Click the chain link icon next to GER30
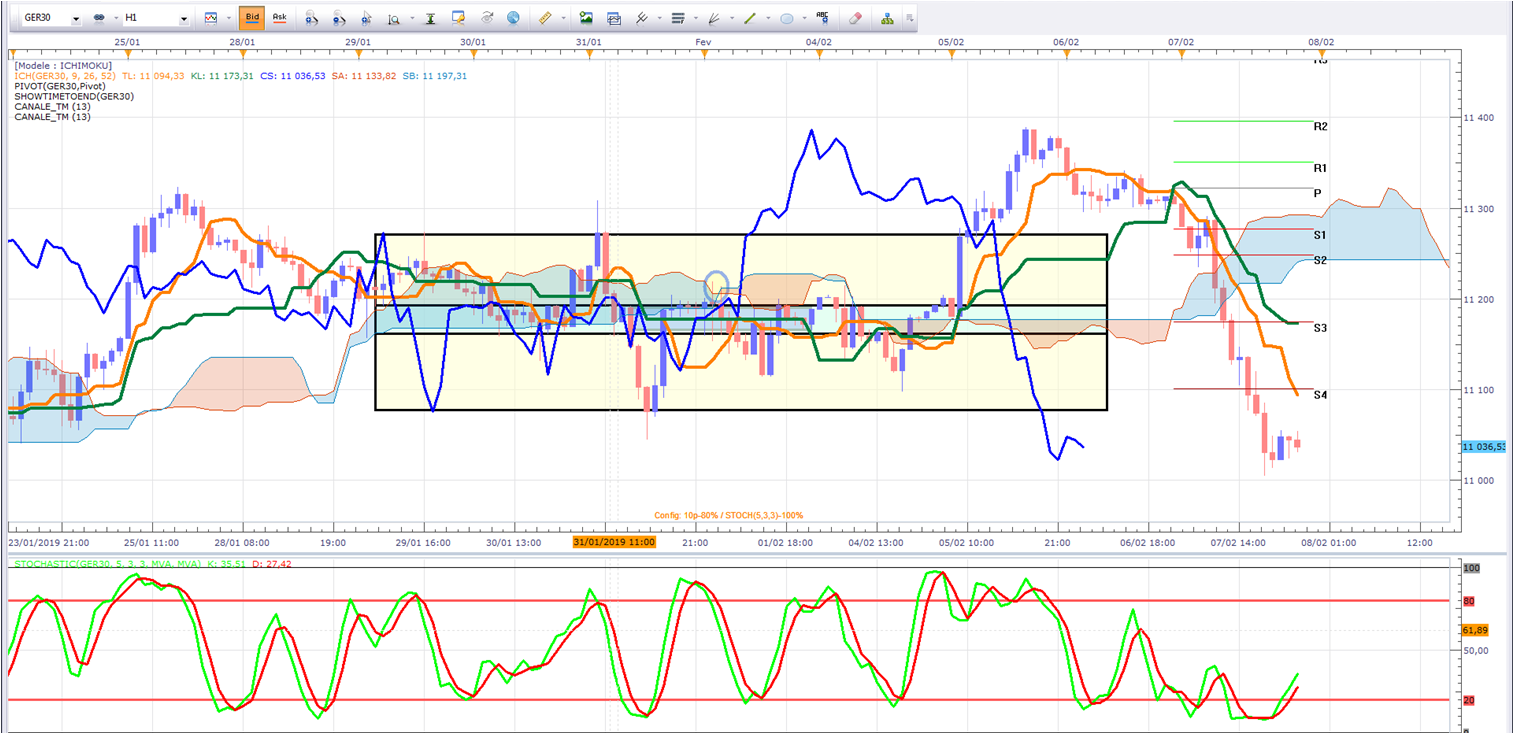Viewport: 1514px width, 734px height. (x=99, y=18)
